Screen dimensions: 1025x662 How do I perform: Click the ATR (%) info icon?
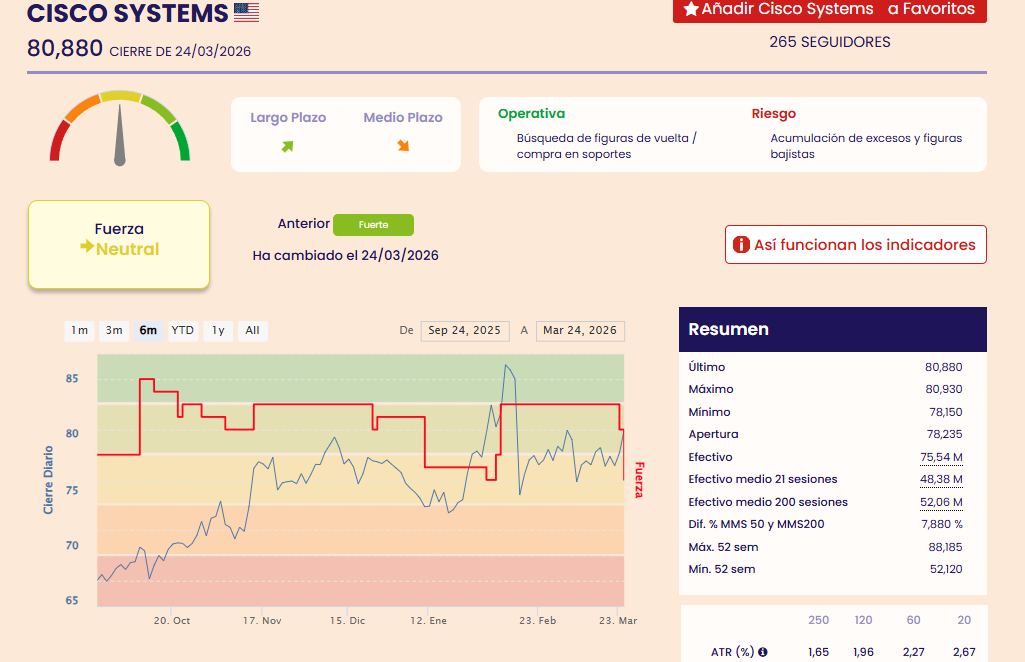tap(763, 652)
